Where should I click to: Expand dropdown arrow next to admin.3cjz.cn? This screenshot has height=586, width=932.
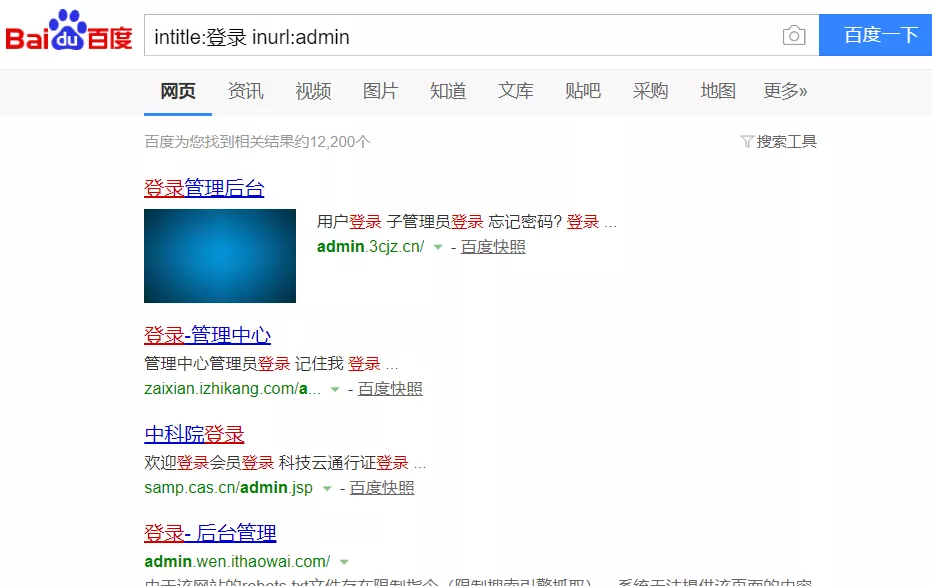(x=437, y=247)
